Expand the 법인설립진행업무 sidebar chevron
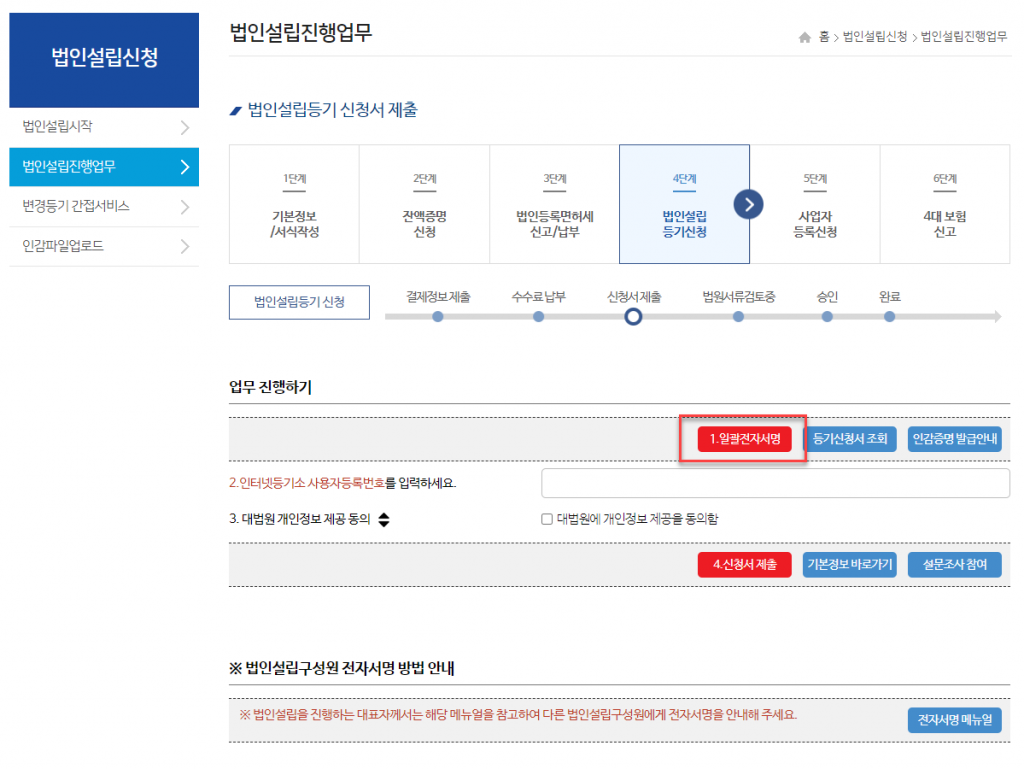1024x769 pixels. 185,167
